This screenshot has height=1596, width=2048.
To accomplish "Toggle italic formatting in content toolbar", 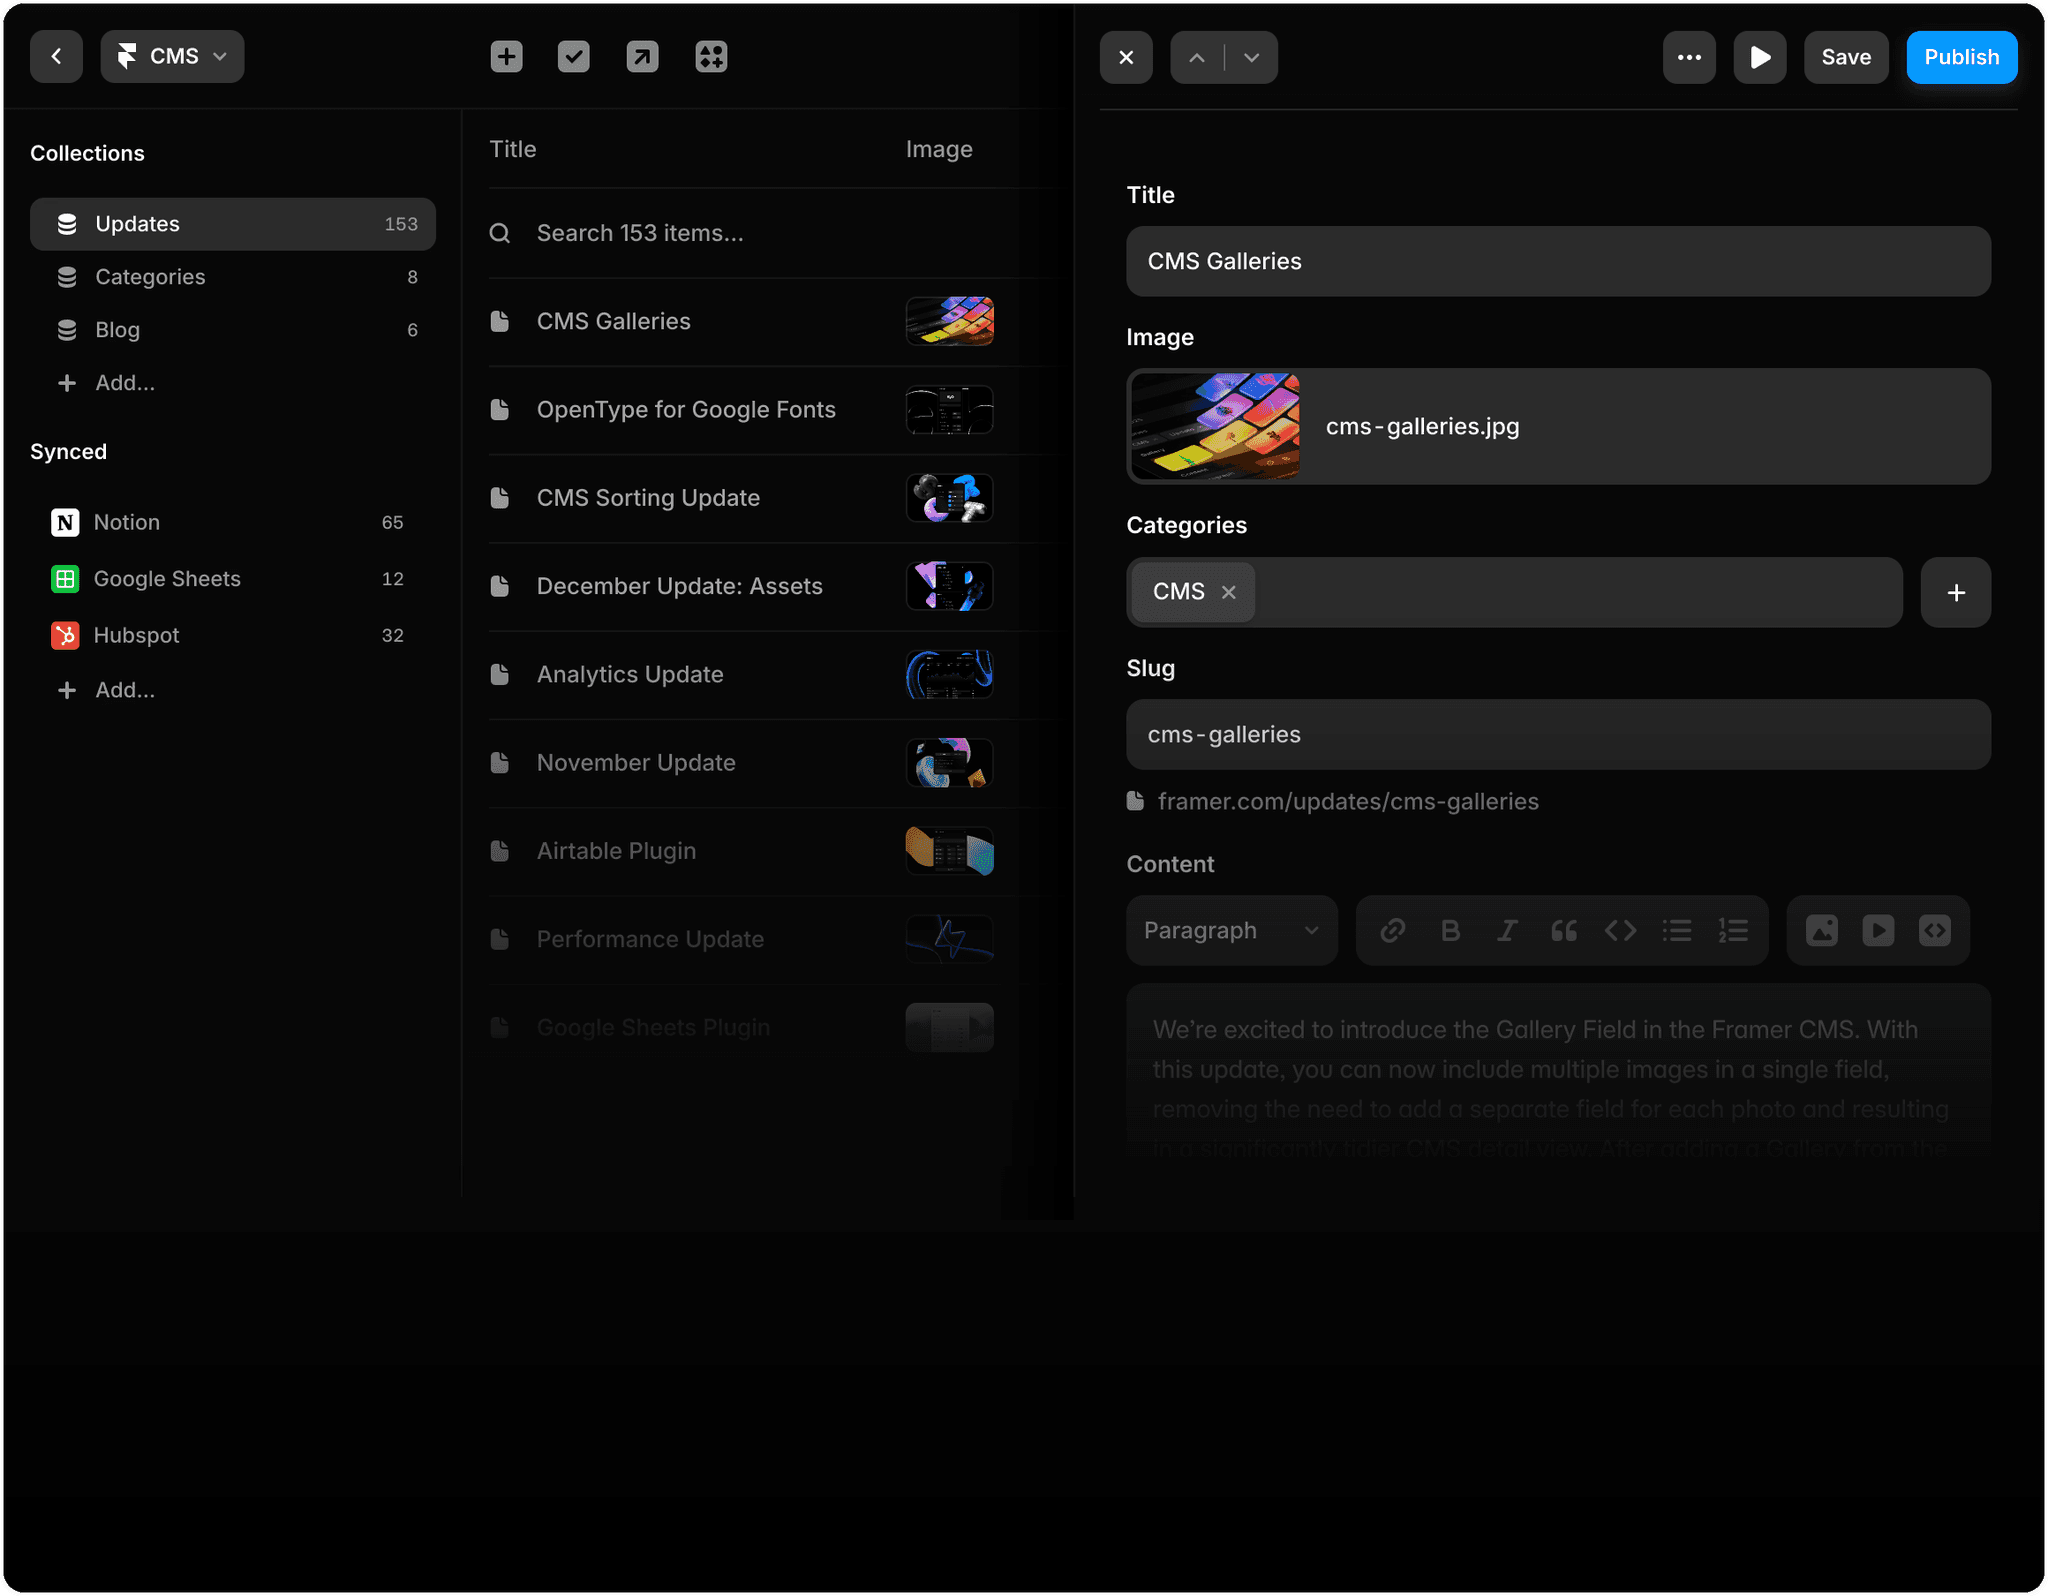I will [1507, 931].
